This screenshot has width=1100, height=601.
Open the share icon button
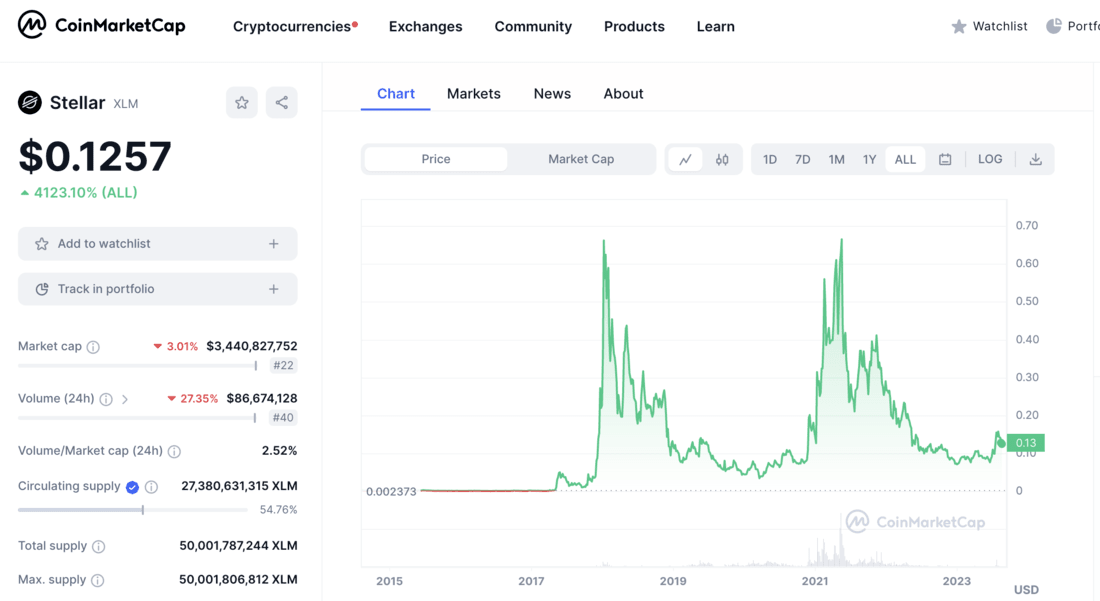pos(281,103)
